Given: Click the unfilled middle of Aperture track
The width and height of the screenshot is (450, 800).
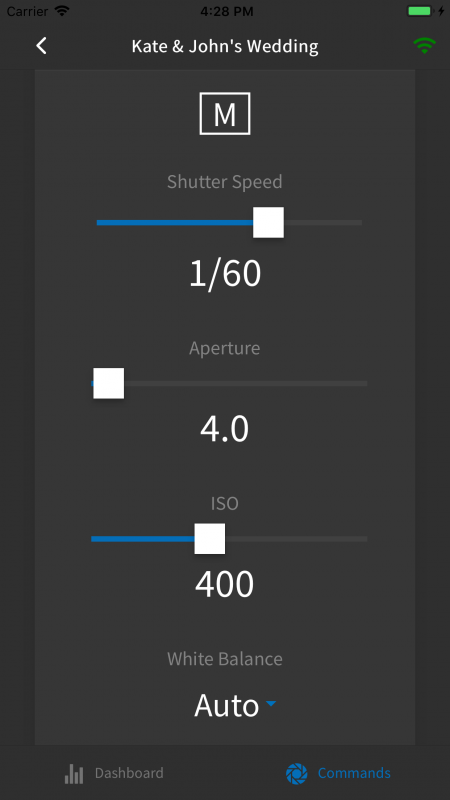Looking at the screenshot, I should click(x=245, y=383).
